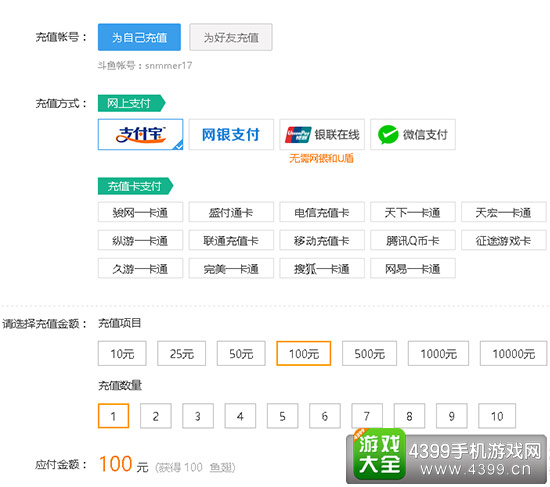Set recharge quantity to 3
This screenshot has width=550, height=487.
click(198, 416)
